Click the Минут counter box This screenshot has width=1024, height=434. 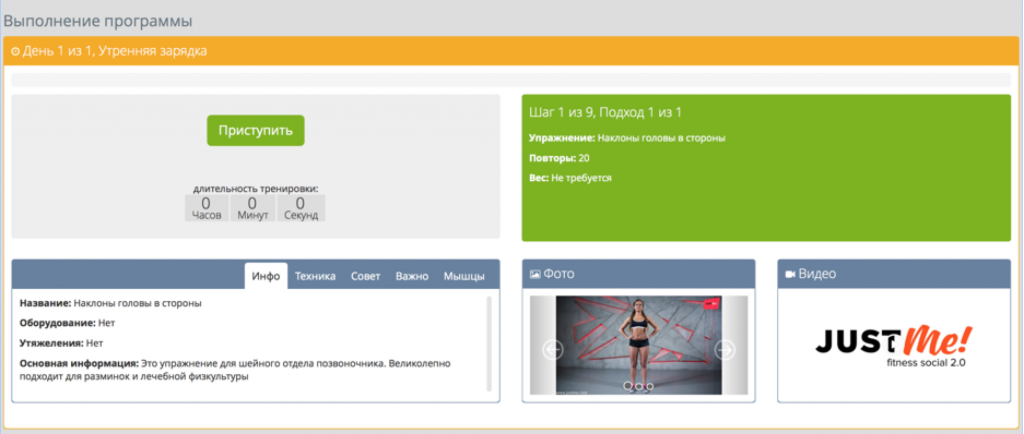[253, 208]
